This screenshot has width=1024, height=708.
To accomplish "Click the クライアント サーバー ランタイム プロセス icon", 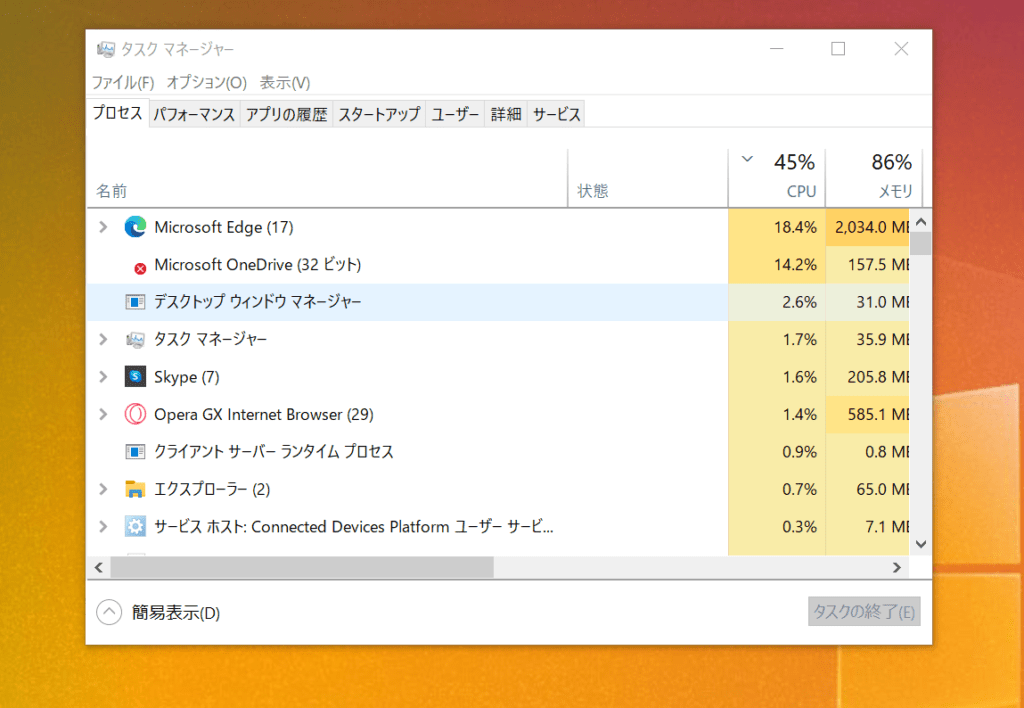I will pos(135,452).
